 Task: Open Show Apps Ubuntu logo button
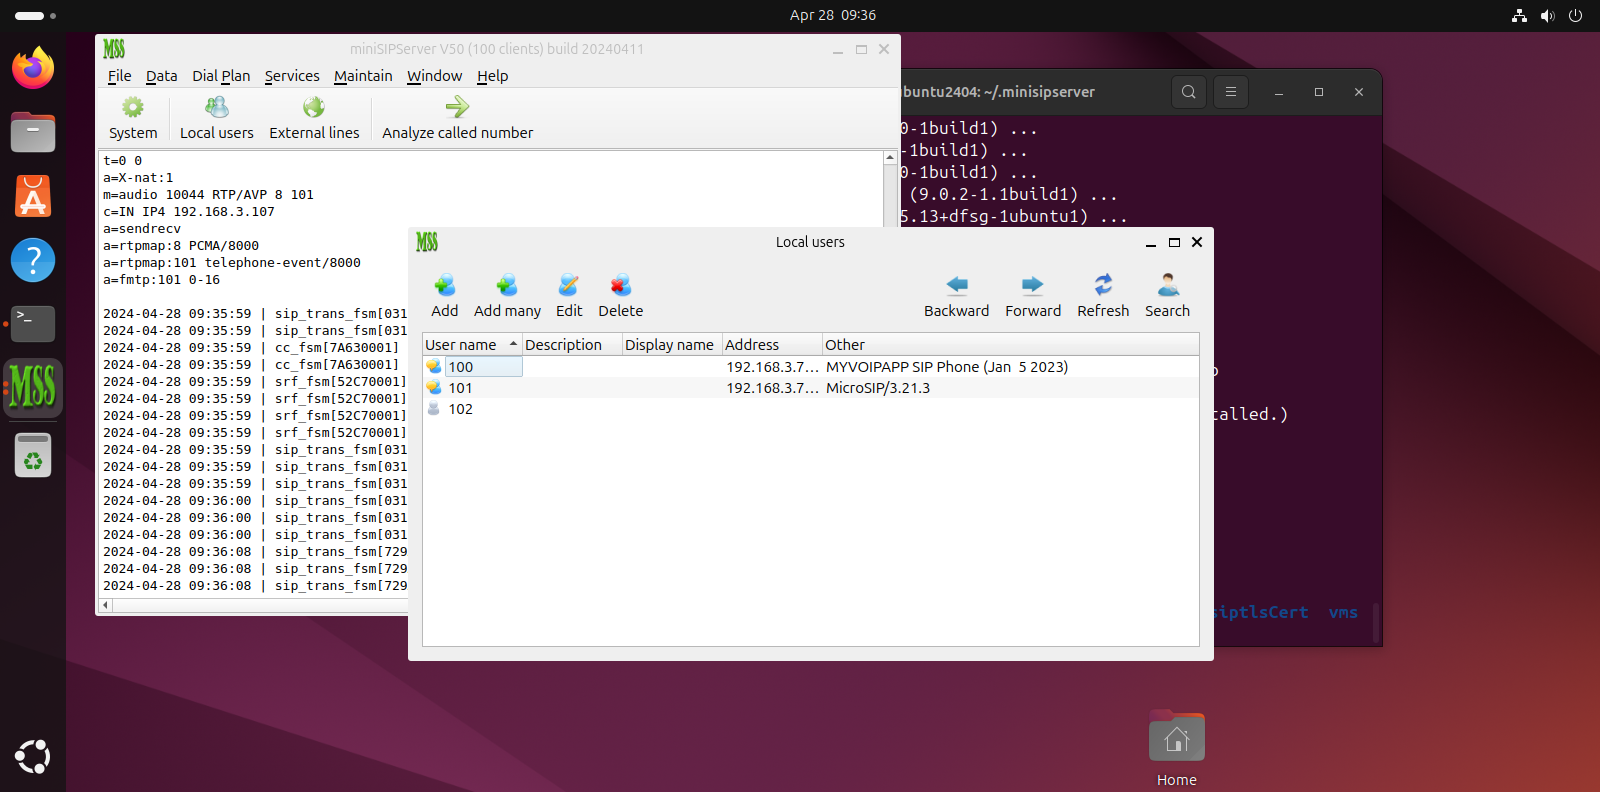coord(33,757)
